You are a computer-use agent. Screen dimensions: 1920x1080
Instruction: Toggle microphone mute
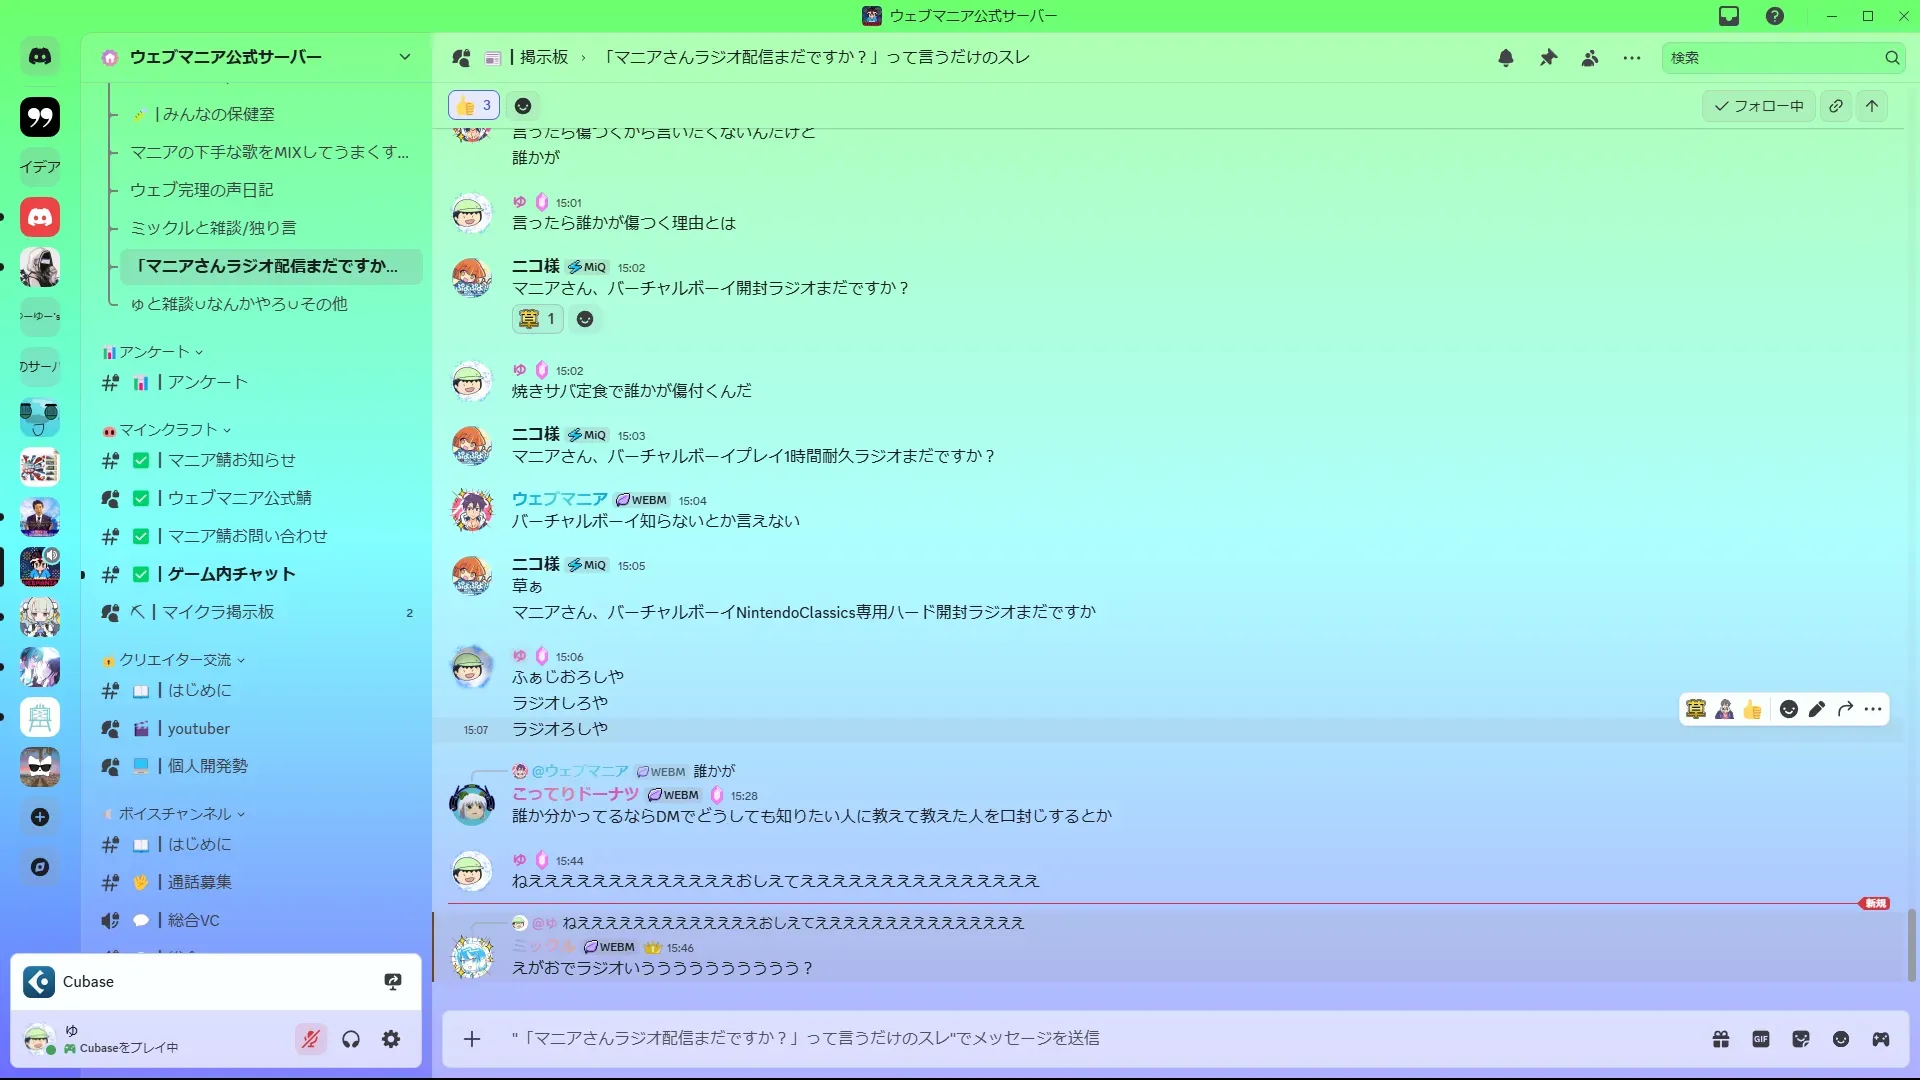[311, 1039]
